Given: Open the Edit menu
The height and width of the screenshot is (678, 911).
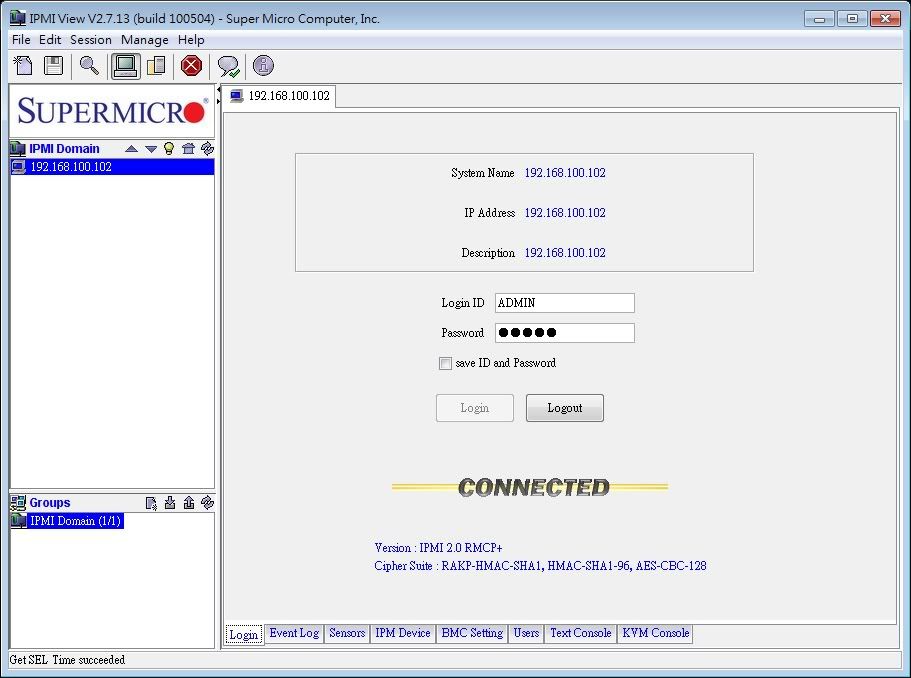Looking at the screenshot, I should pyautogui.click(x=50, y=40).
